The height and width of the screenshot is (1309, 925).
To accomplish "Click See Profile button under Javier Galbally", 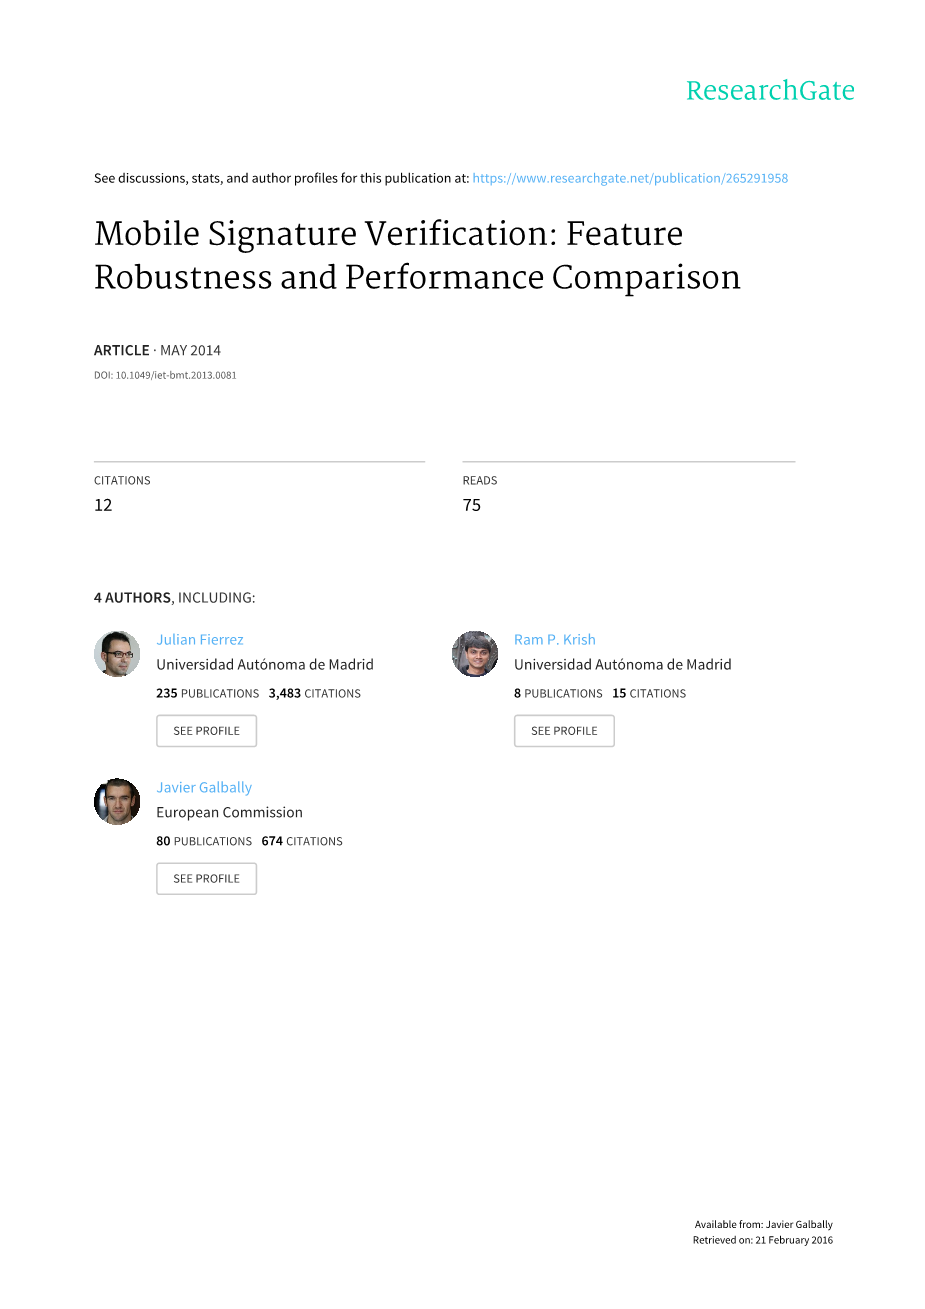I will (x=206, y=879).
